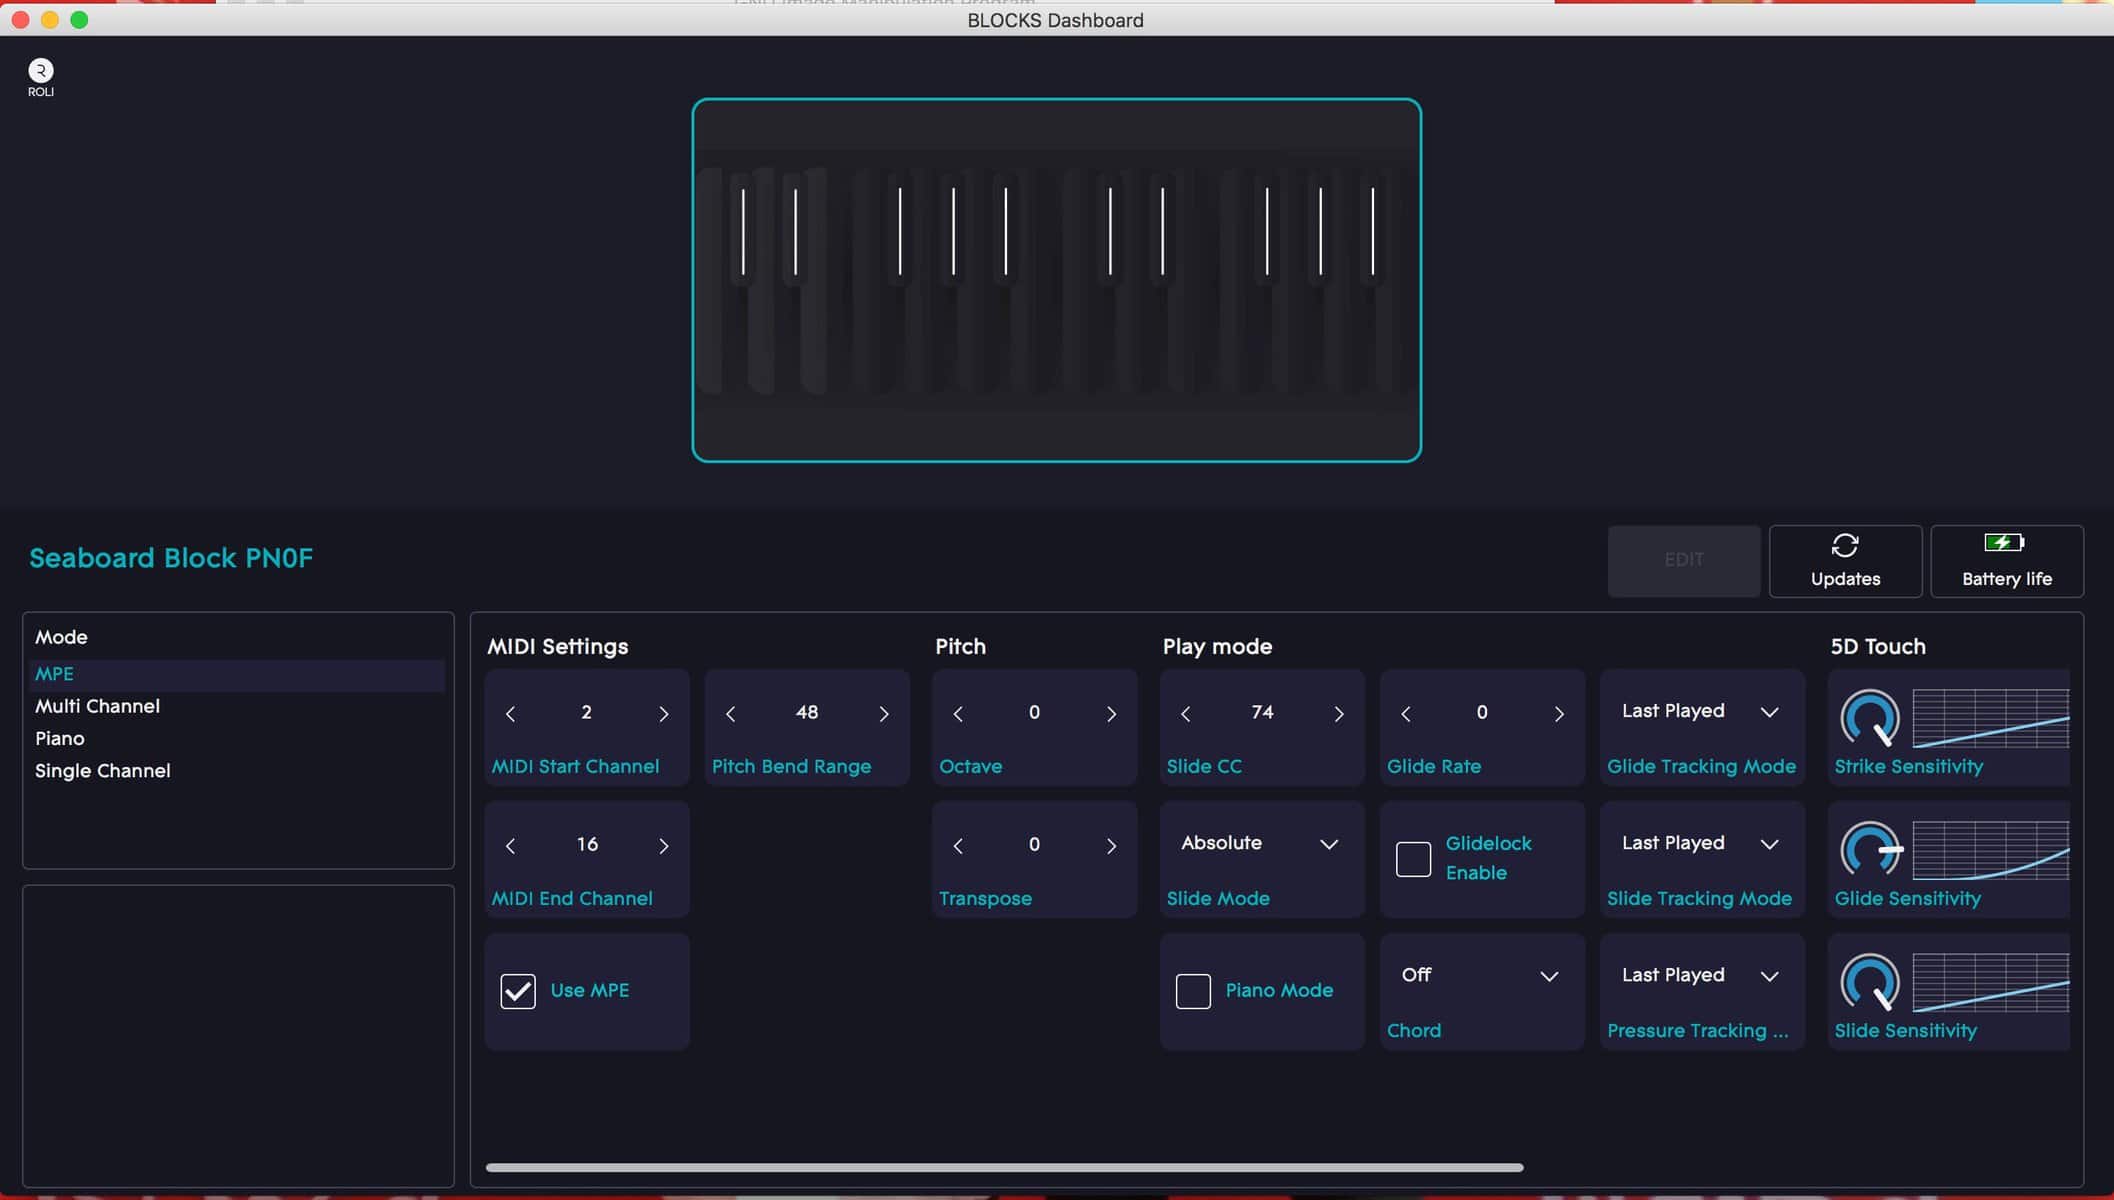Click the Battery life icon

coord(2005,542)
